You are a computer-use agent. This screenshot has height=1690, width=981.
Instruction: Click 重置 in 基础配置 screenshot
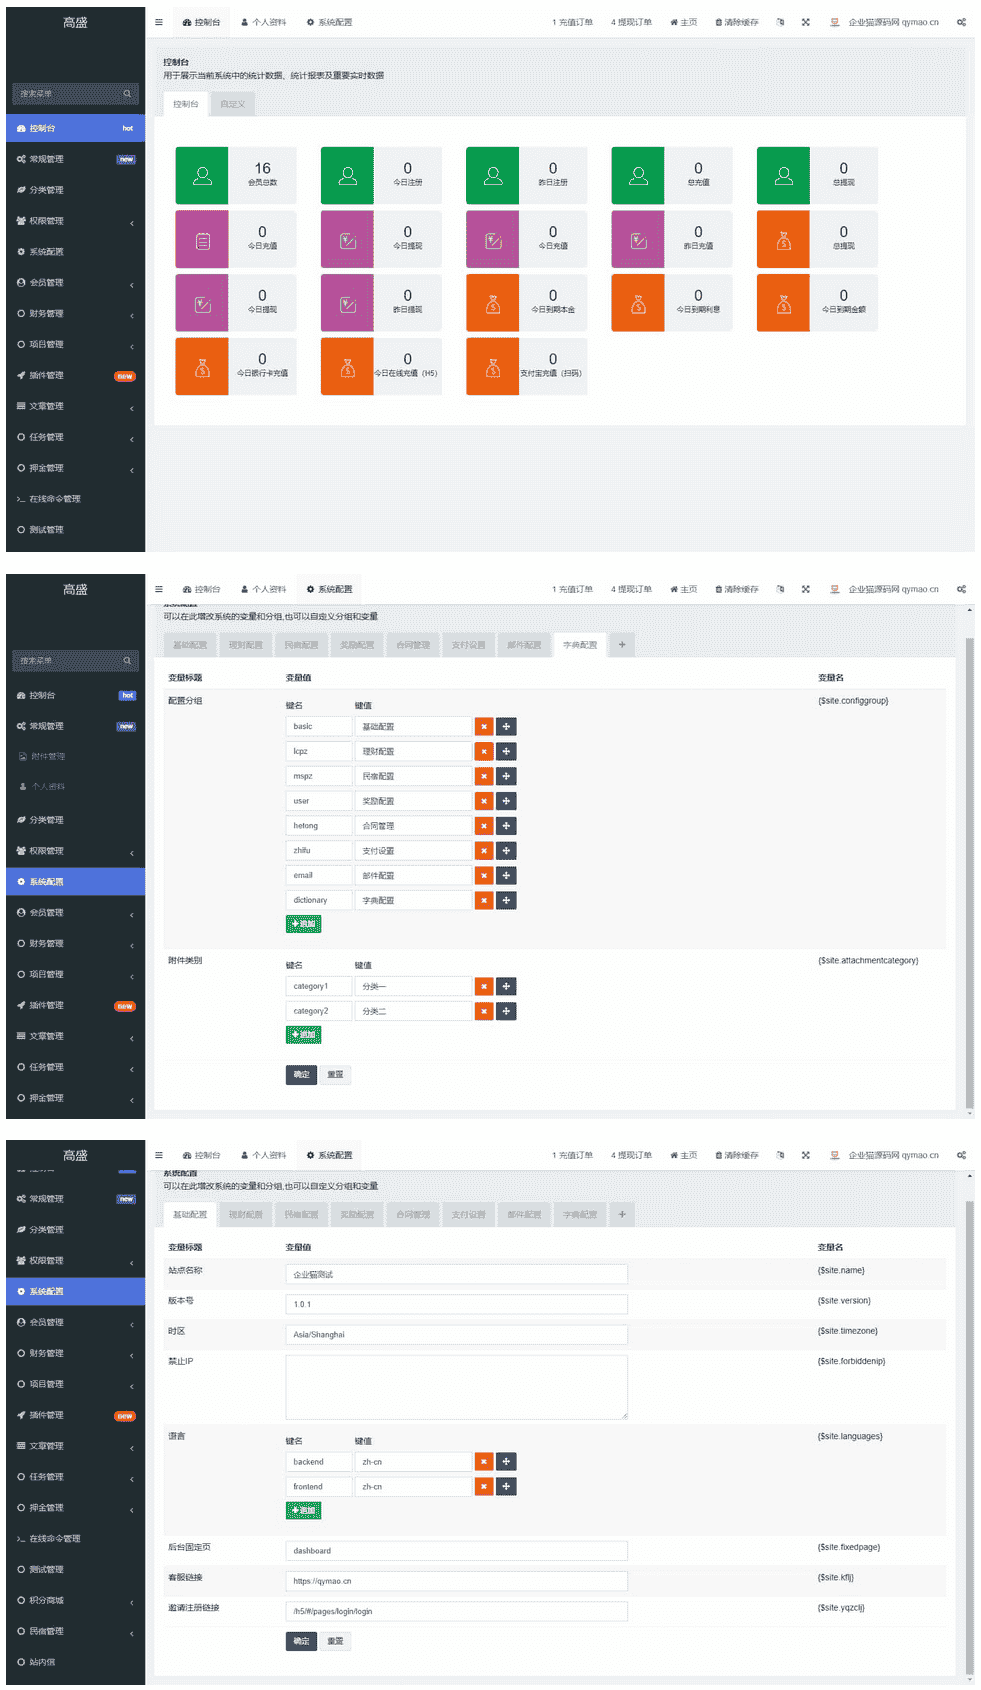[335, 1642]
